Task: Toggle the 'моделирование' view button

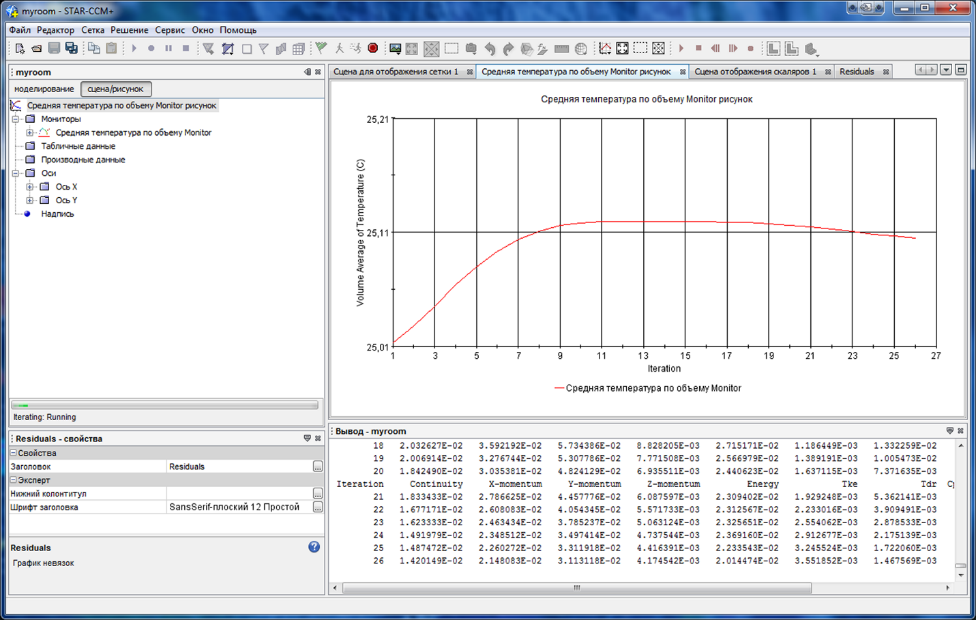Action: (44, 89)
